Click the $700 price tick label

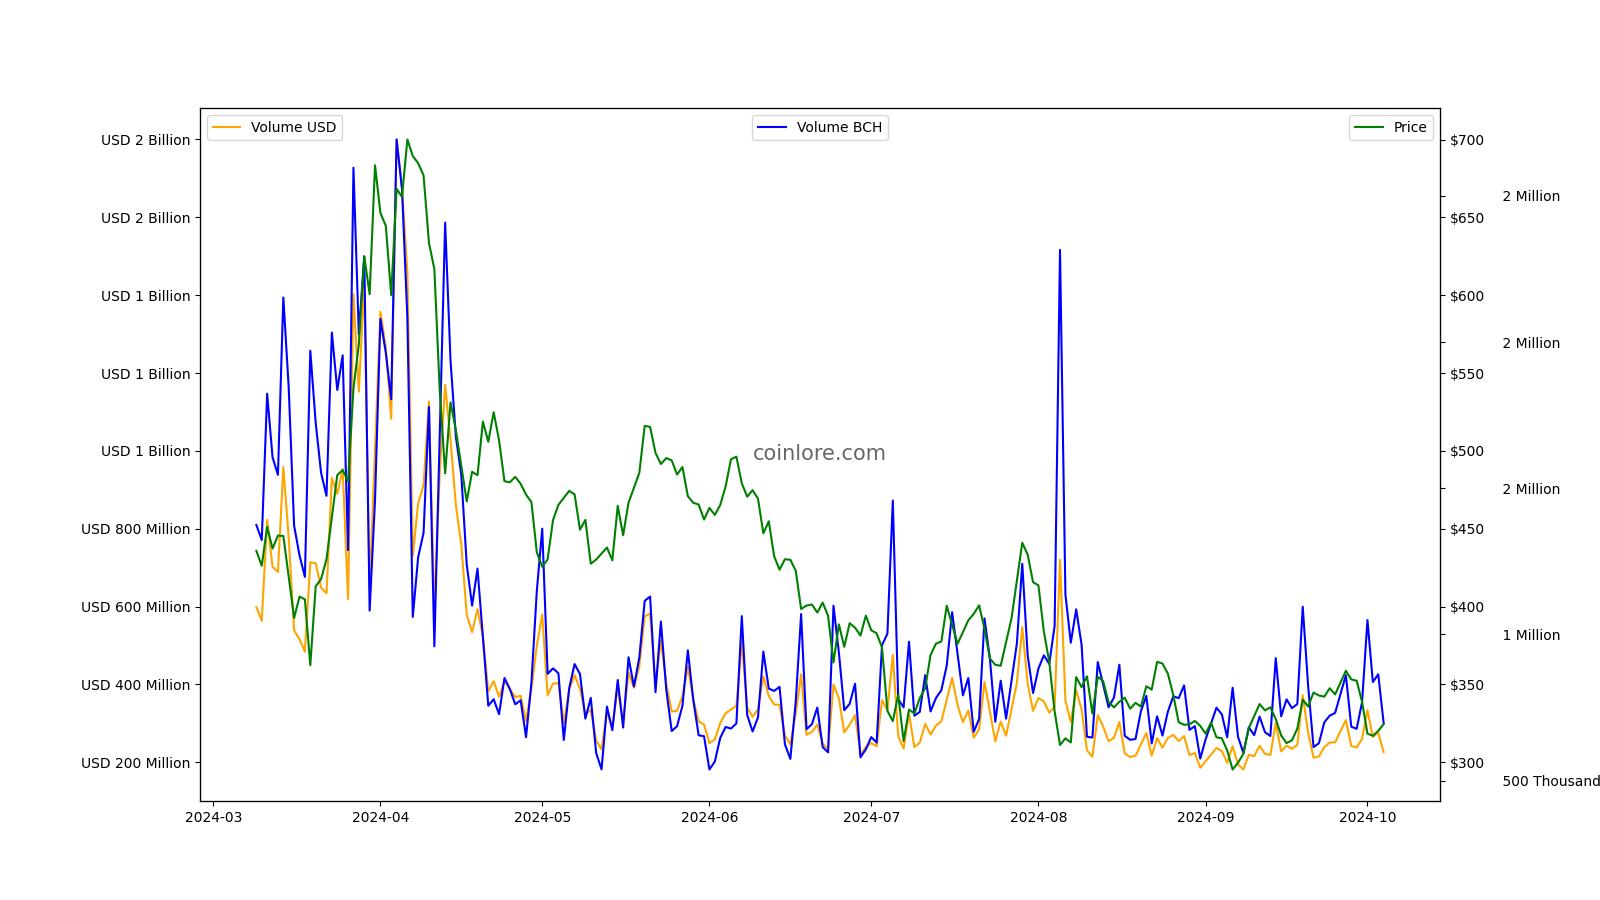[1467, 140]
